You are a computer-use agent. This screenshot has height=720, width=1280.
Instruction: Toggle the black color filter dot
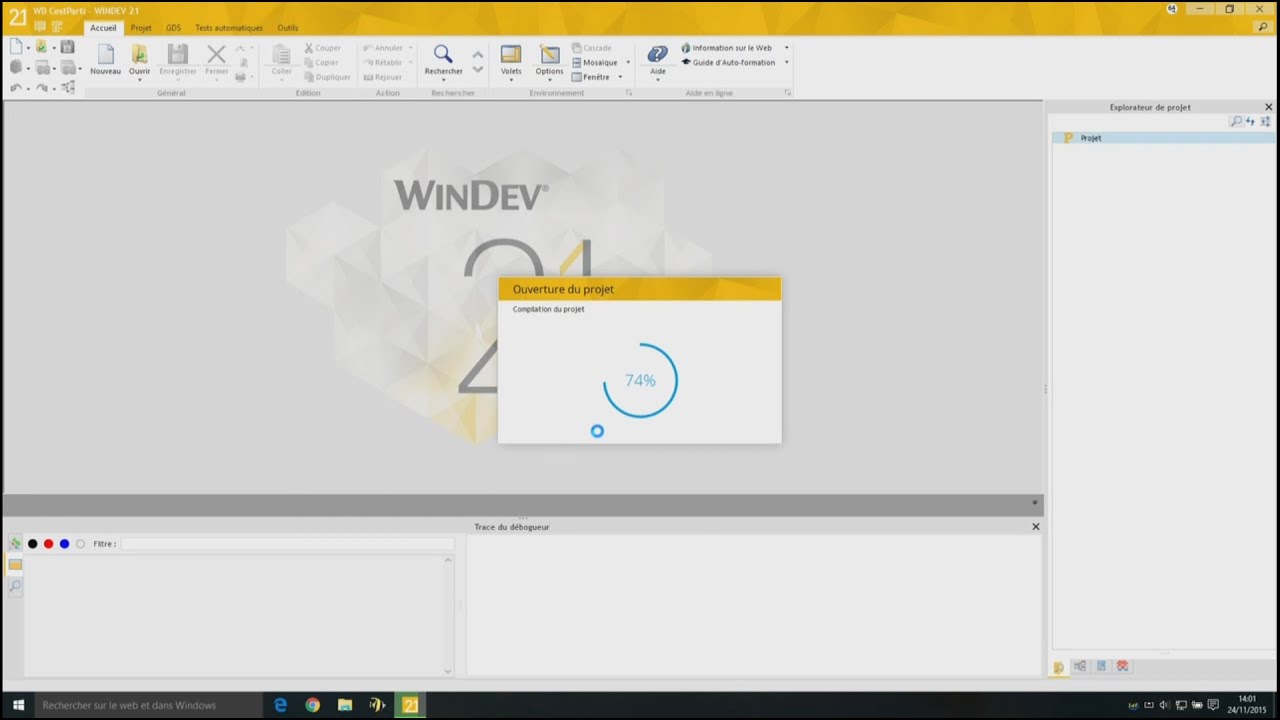click(32, 544)
